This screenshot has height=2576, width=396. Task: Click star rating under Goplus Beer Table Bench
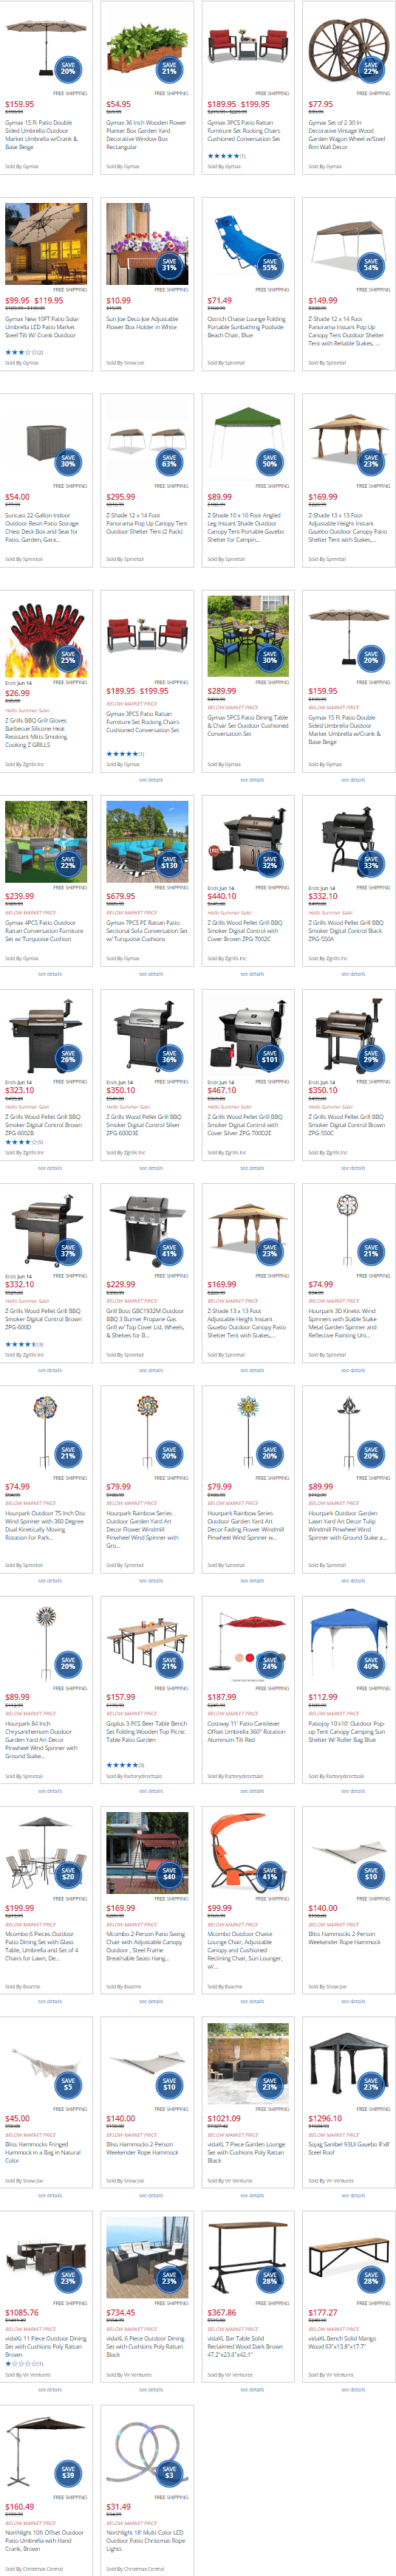[122, 1765]
